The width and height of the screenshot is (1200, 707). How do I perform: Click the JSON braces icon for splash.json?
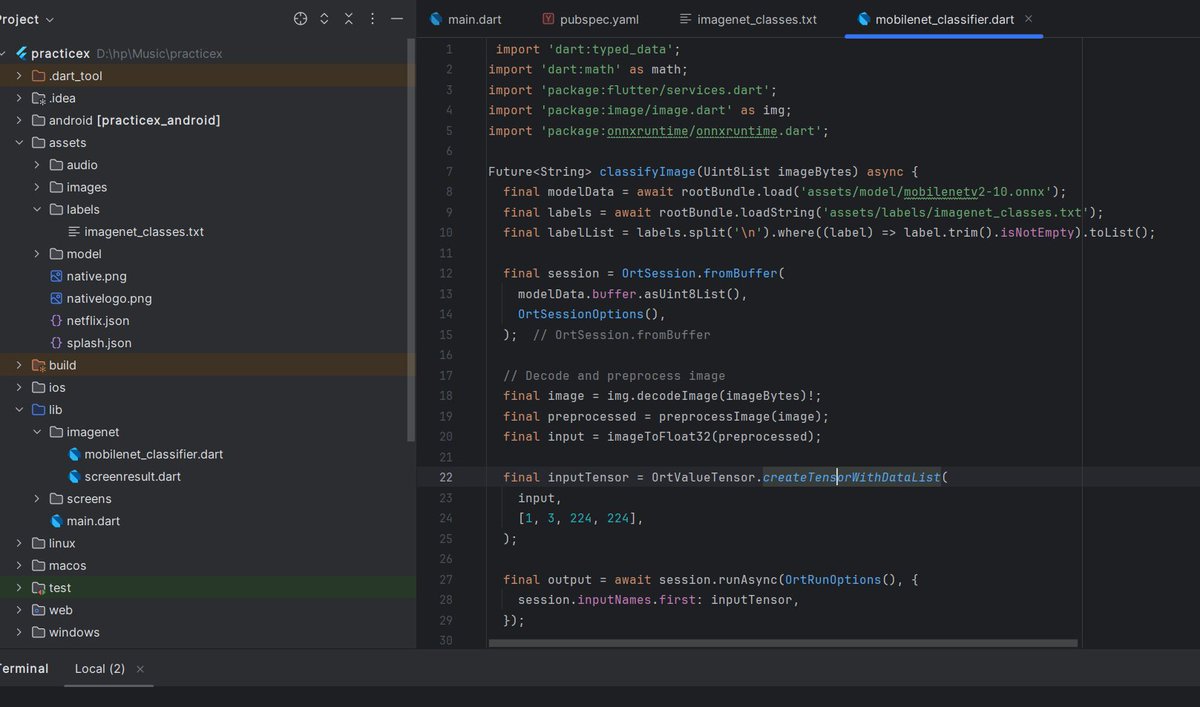click(57, 342)
